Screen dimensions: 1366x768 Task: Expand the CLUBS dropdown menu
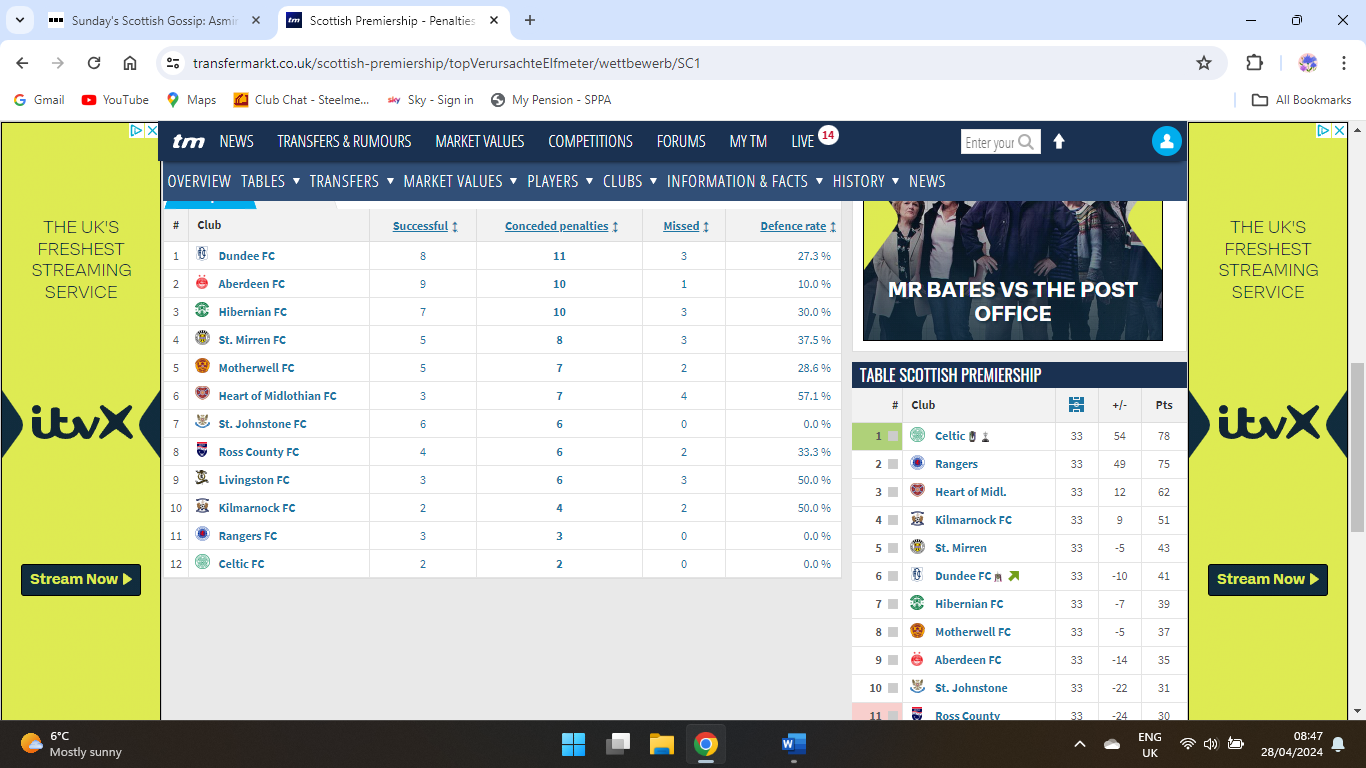click(x=630, y=181)
